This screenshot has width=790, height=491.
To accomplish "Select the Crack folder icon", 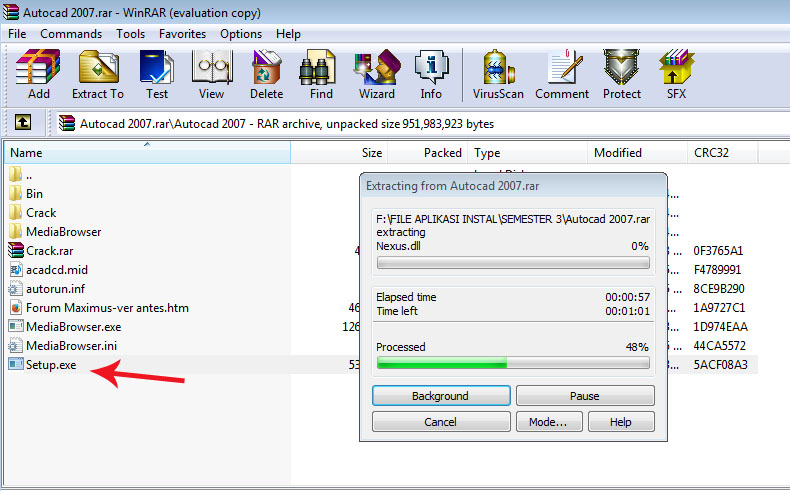I will click(16, 213).
